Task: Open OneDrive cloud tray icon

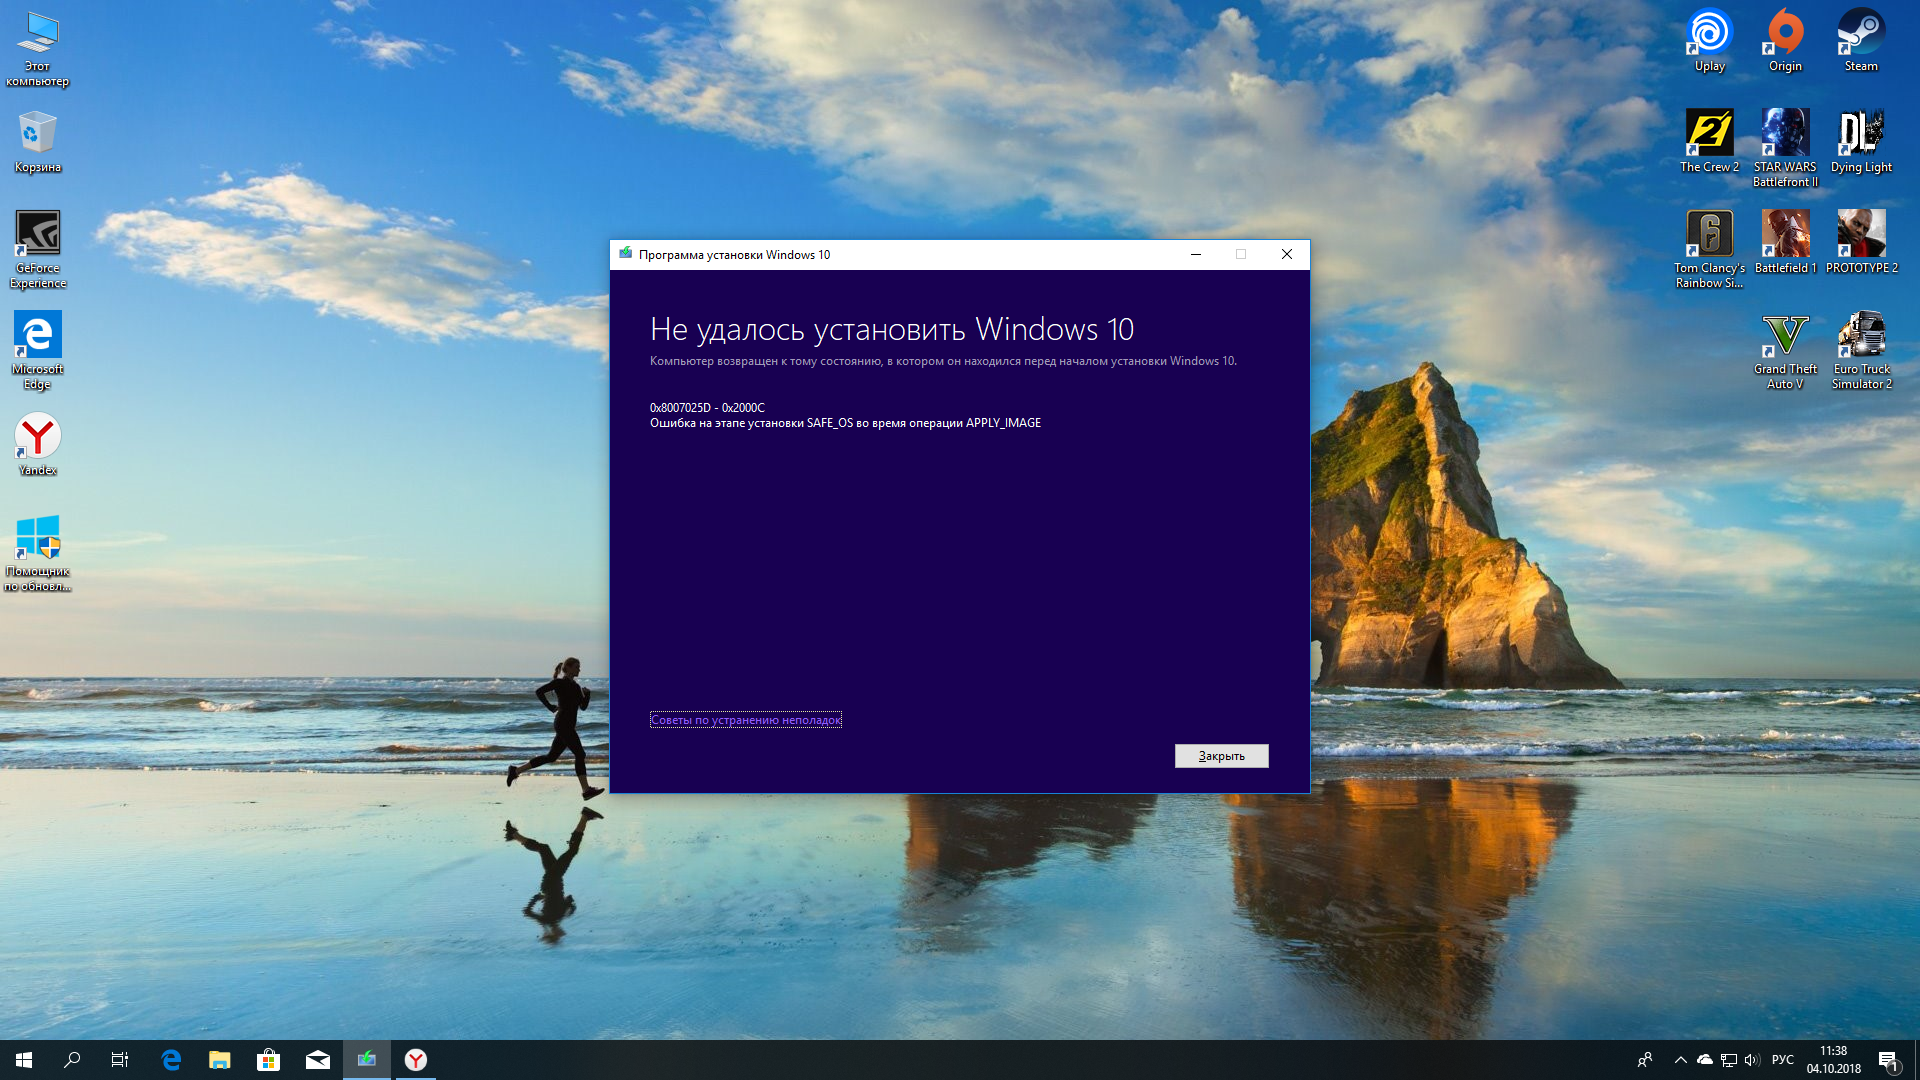Action: pyautogui.click(x=1705, y=1060)
